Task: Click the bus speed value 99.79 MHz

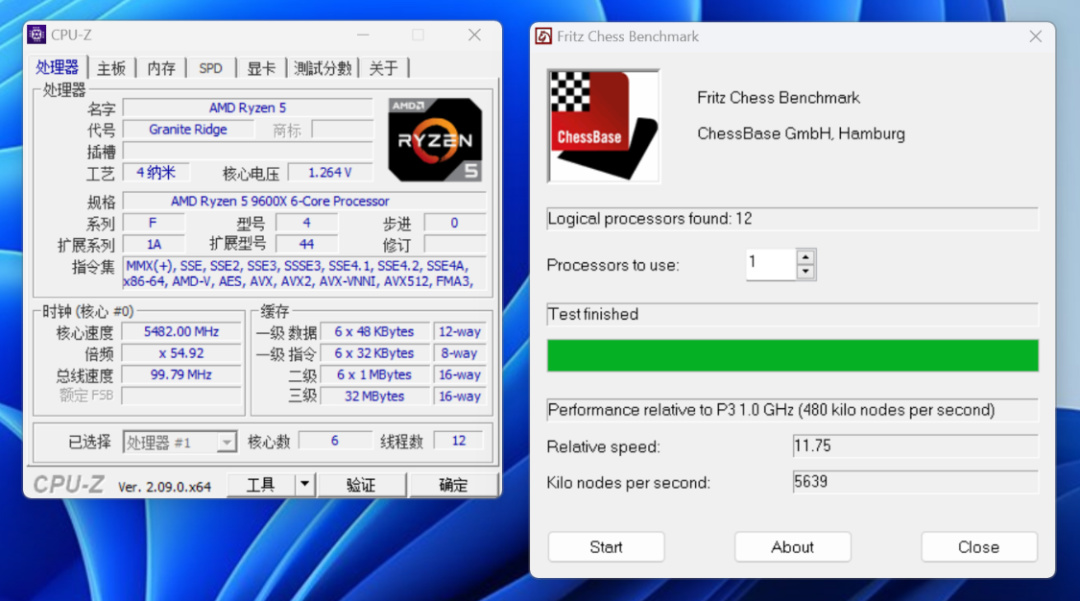Action: (x=181, y=375)
